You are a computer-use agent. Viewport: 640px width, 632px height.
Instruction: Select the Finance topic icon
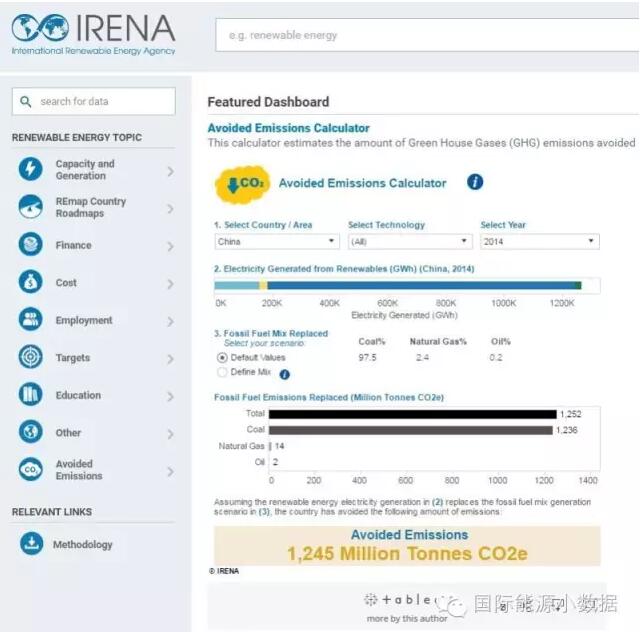pyautogui.click(x=31, y=245)
